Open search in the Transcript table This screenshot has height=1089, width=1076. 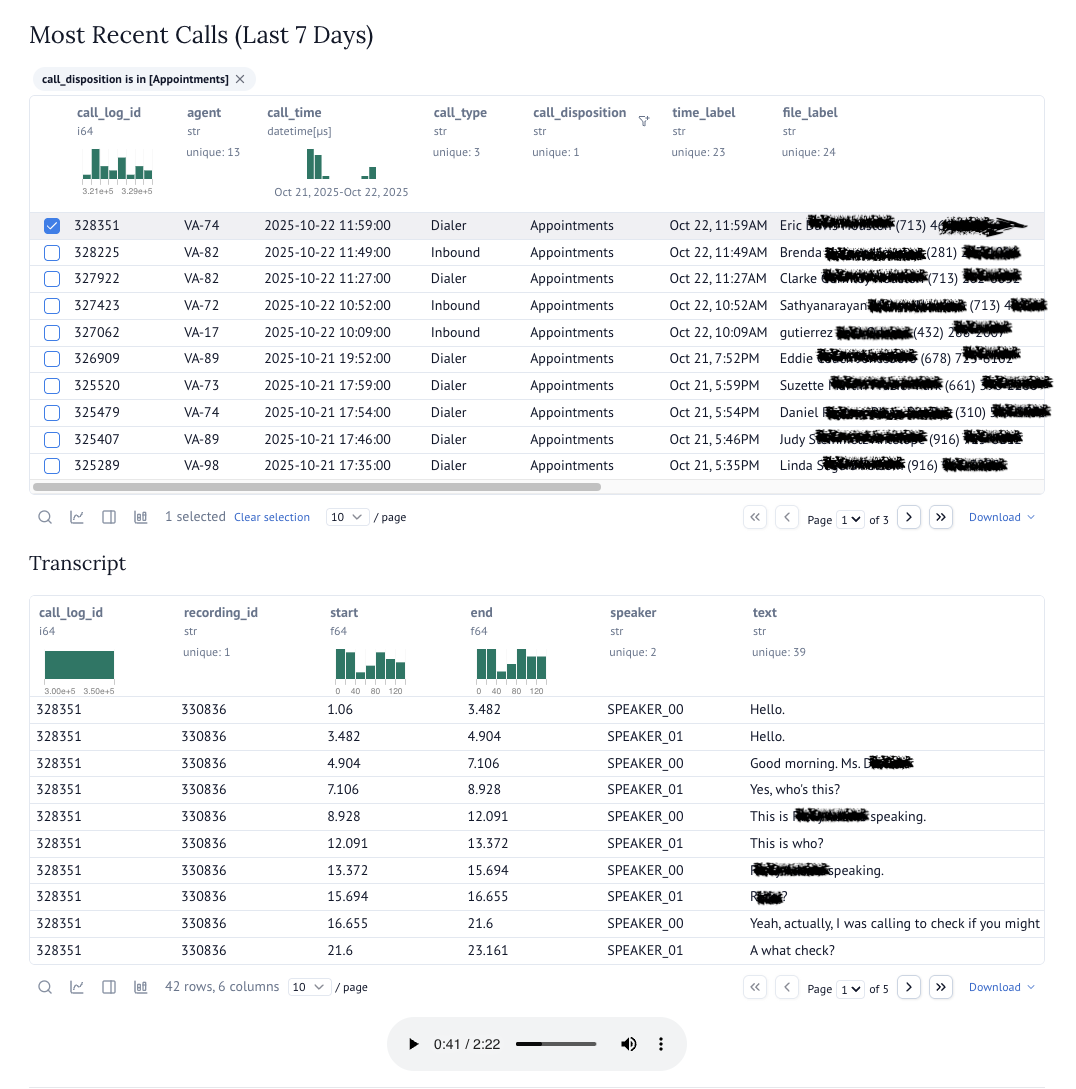click(45, 987)
